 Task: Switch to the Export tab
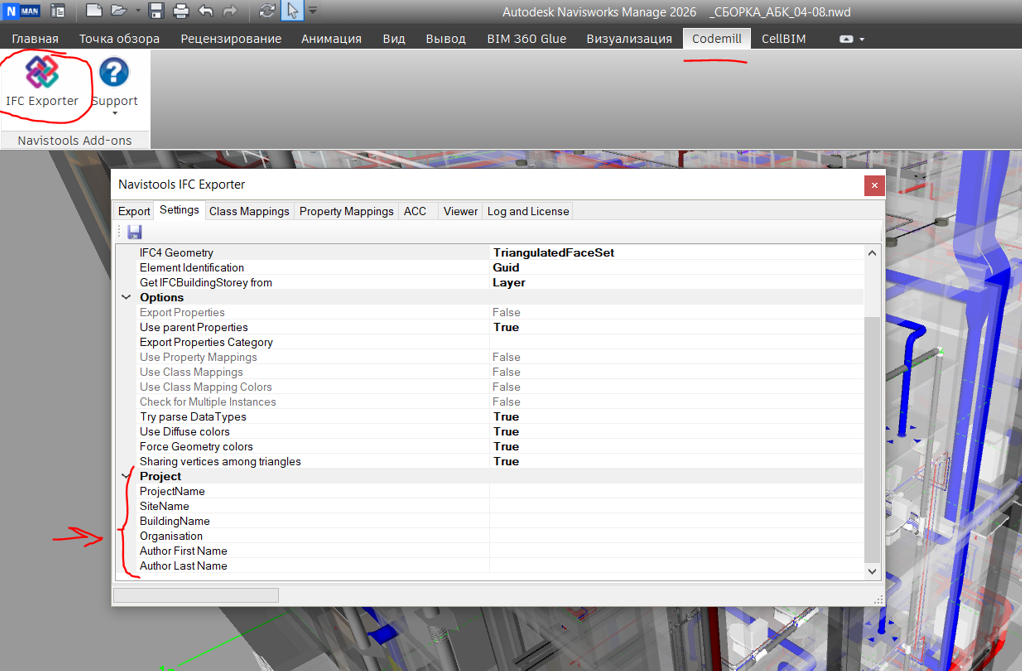[x=134, y=211]
